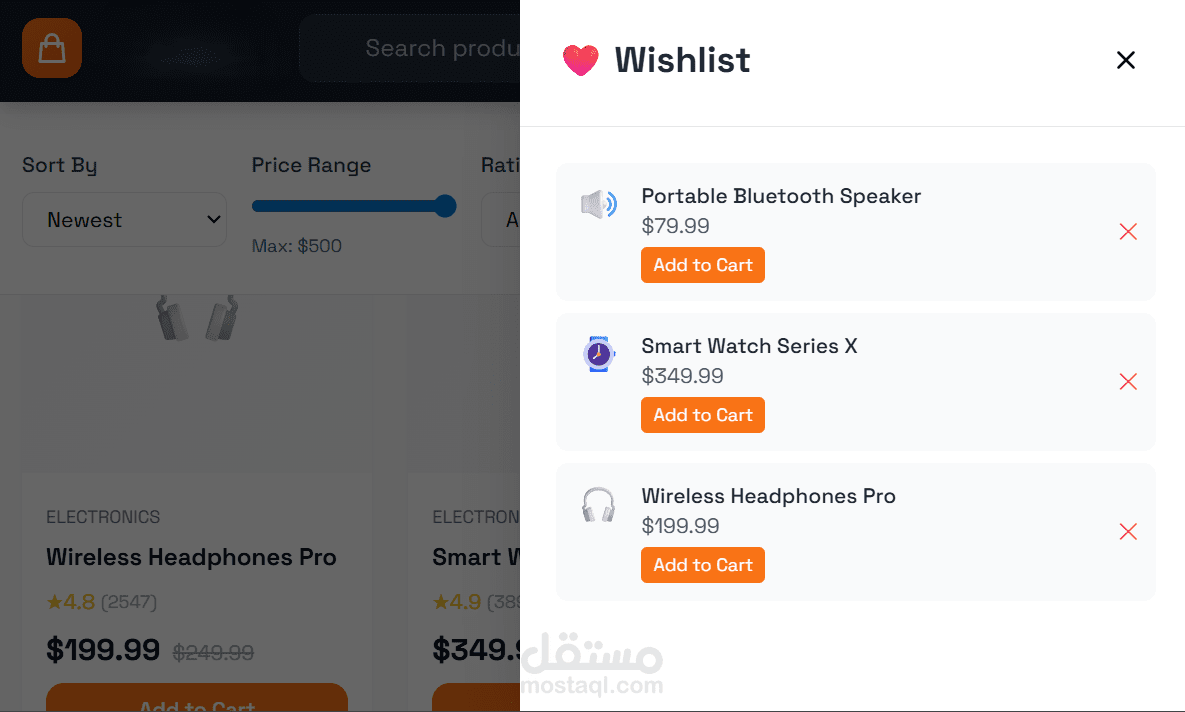Close the Wishlist panel

[x=1125, y=60]
